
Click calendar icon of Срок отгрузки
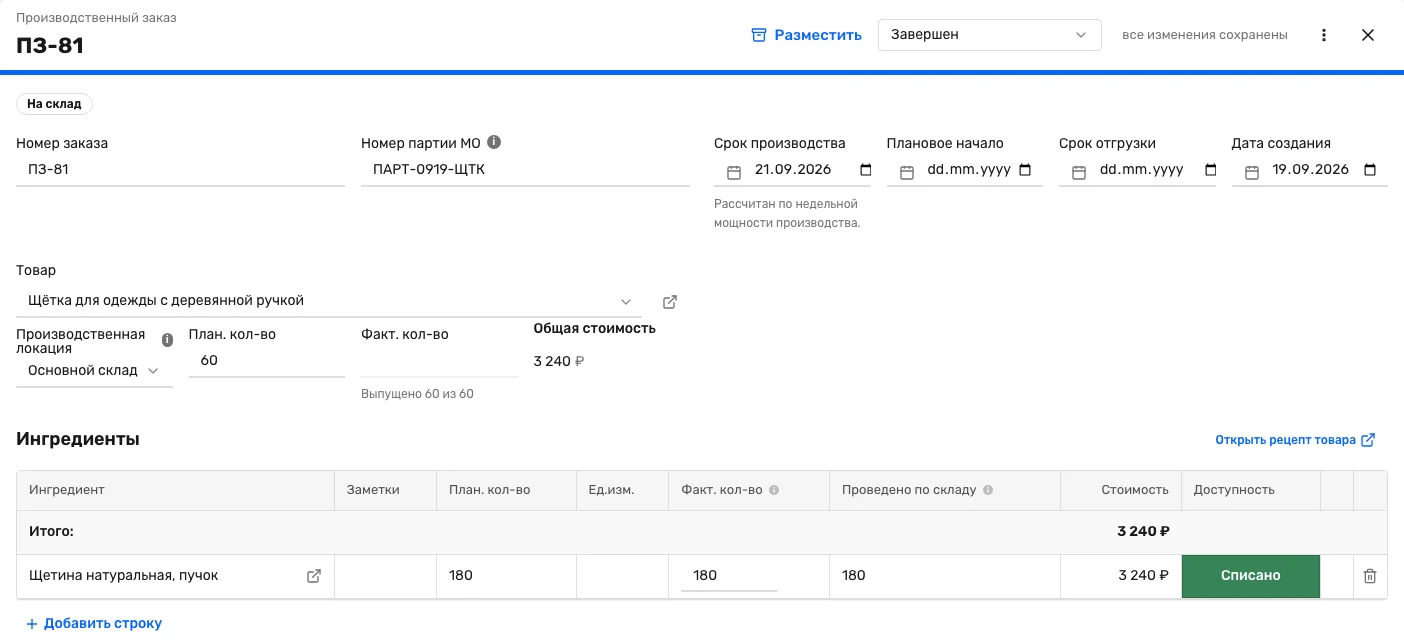click(1079, 172)
